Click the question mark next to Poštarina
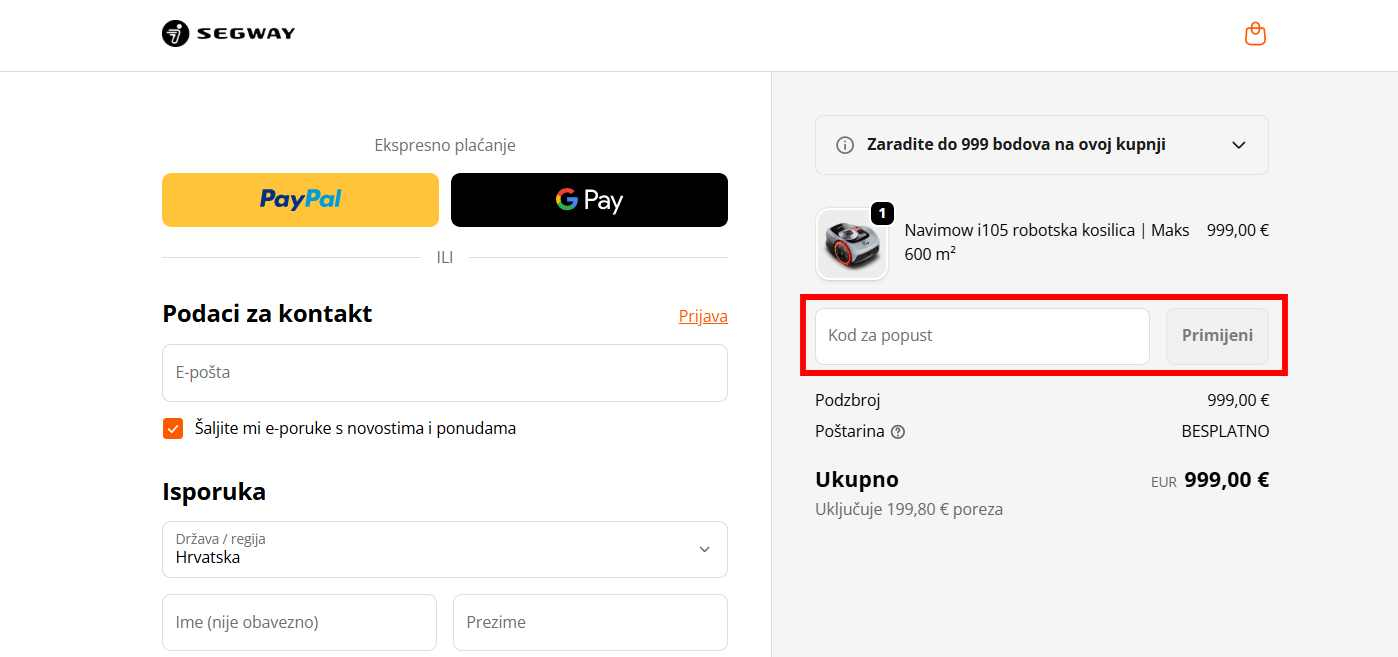The width and height of the screenshot is (1398, 657). click(x=897, y=432)
